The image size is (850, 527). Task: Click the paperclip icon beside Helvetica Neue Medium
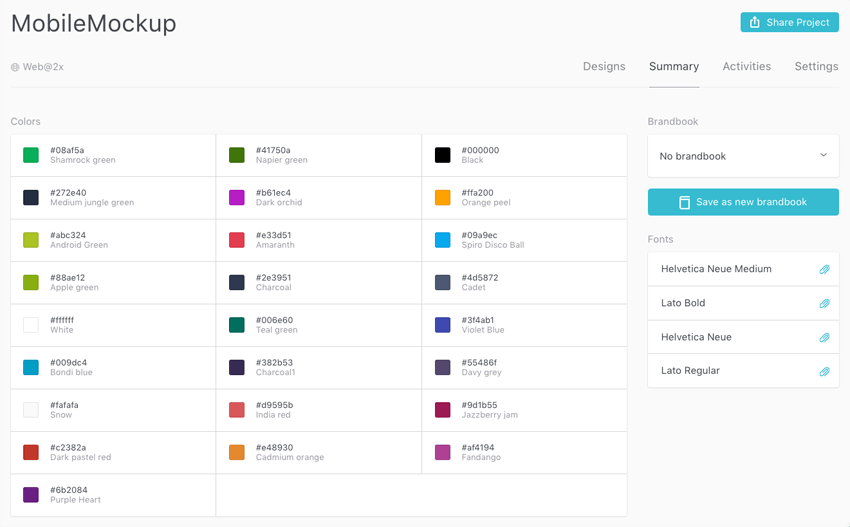point(824,270)
